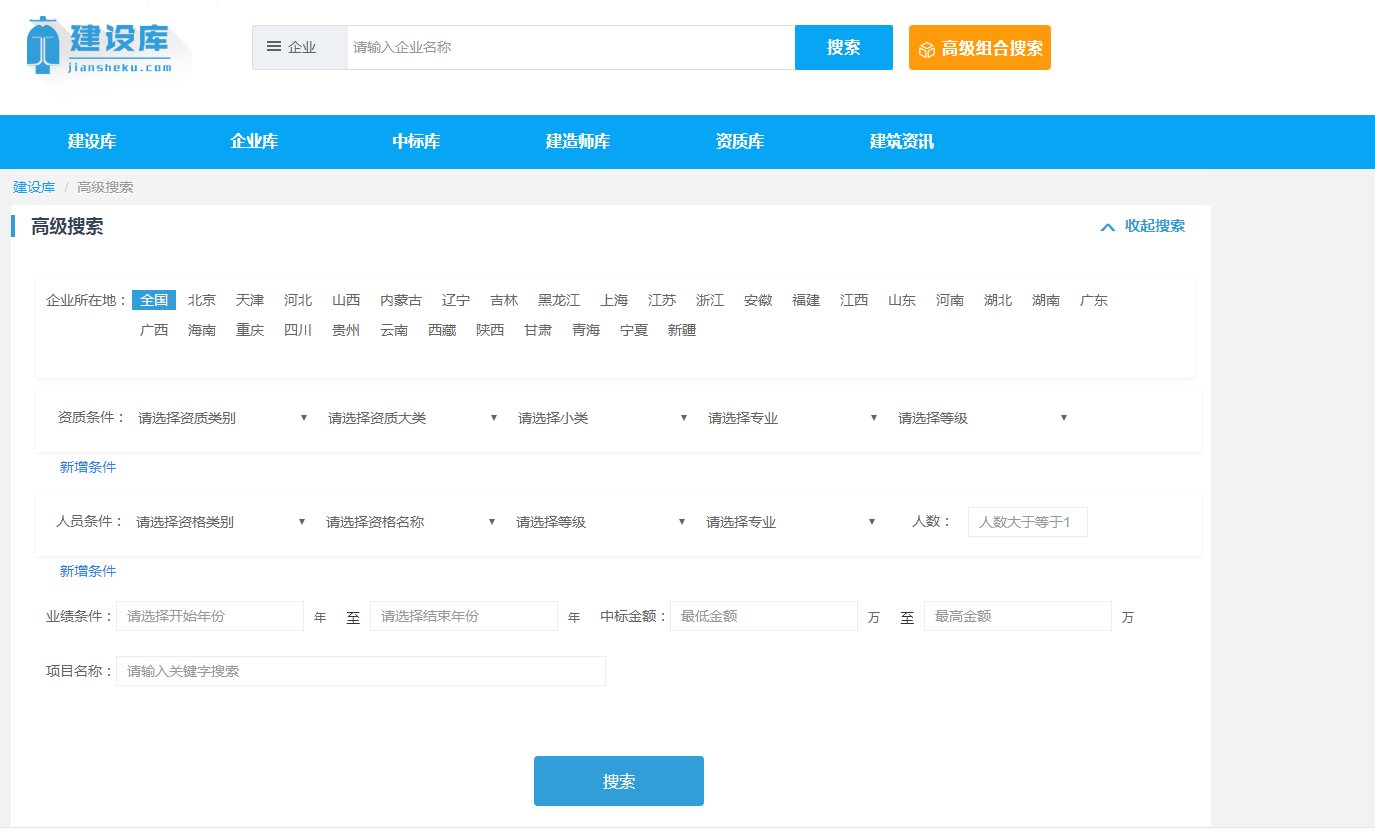Open 高级组合搜索

point(980,48)
